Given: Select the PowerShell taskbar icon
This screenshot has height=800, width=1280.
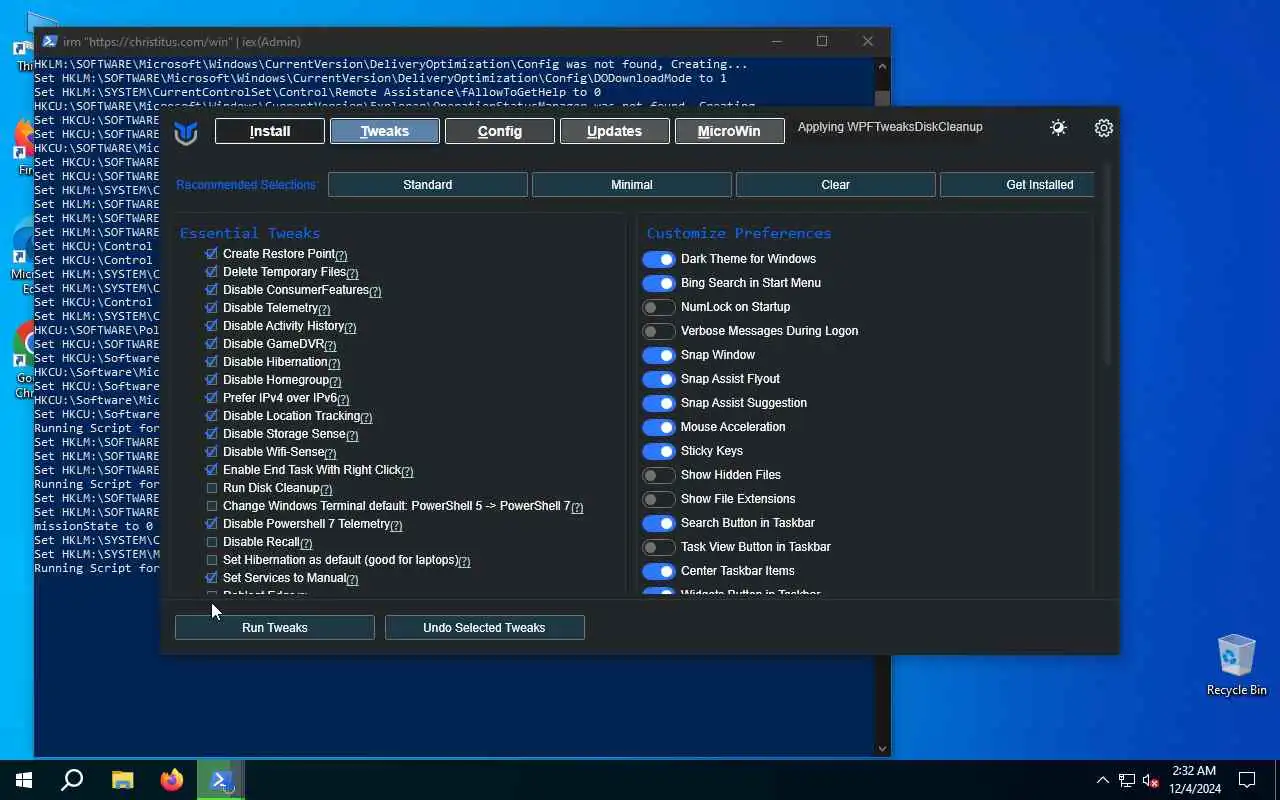Looking at the screenshot, I should [221, 780].
